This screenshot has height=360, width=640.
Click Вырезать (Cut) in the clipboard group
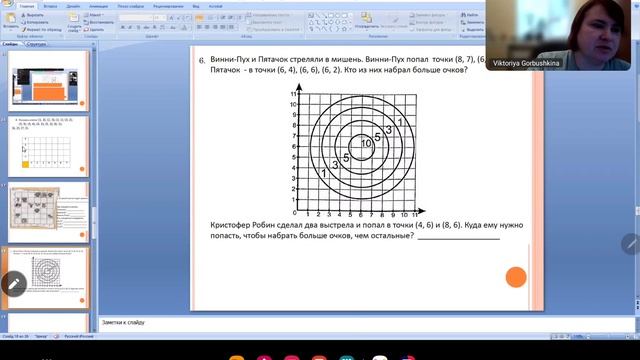click(x=33, y=15)
